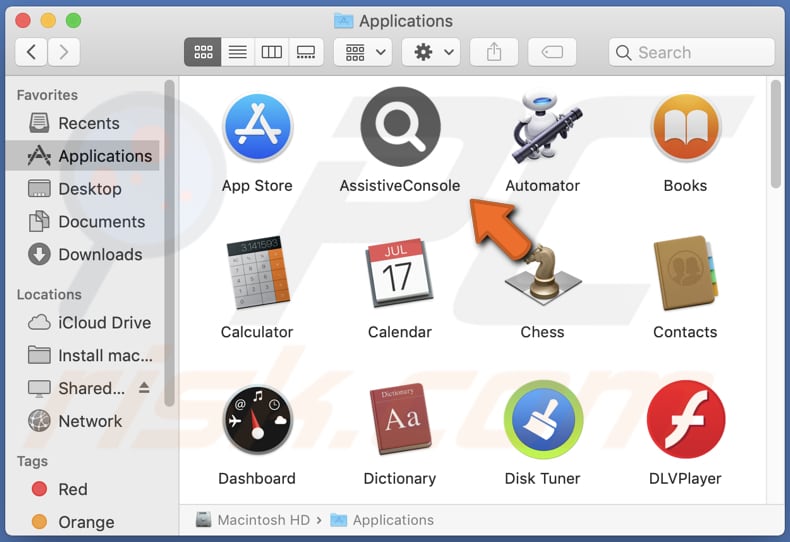Open the Calculator app icon
Screen dimensions: 790x542
coord(258,272)
